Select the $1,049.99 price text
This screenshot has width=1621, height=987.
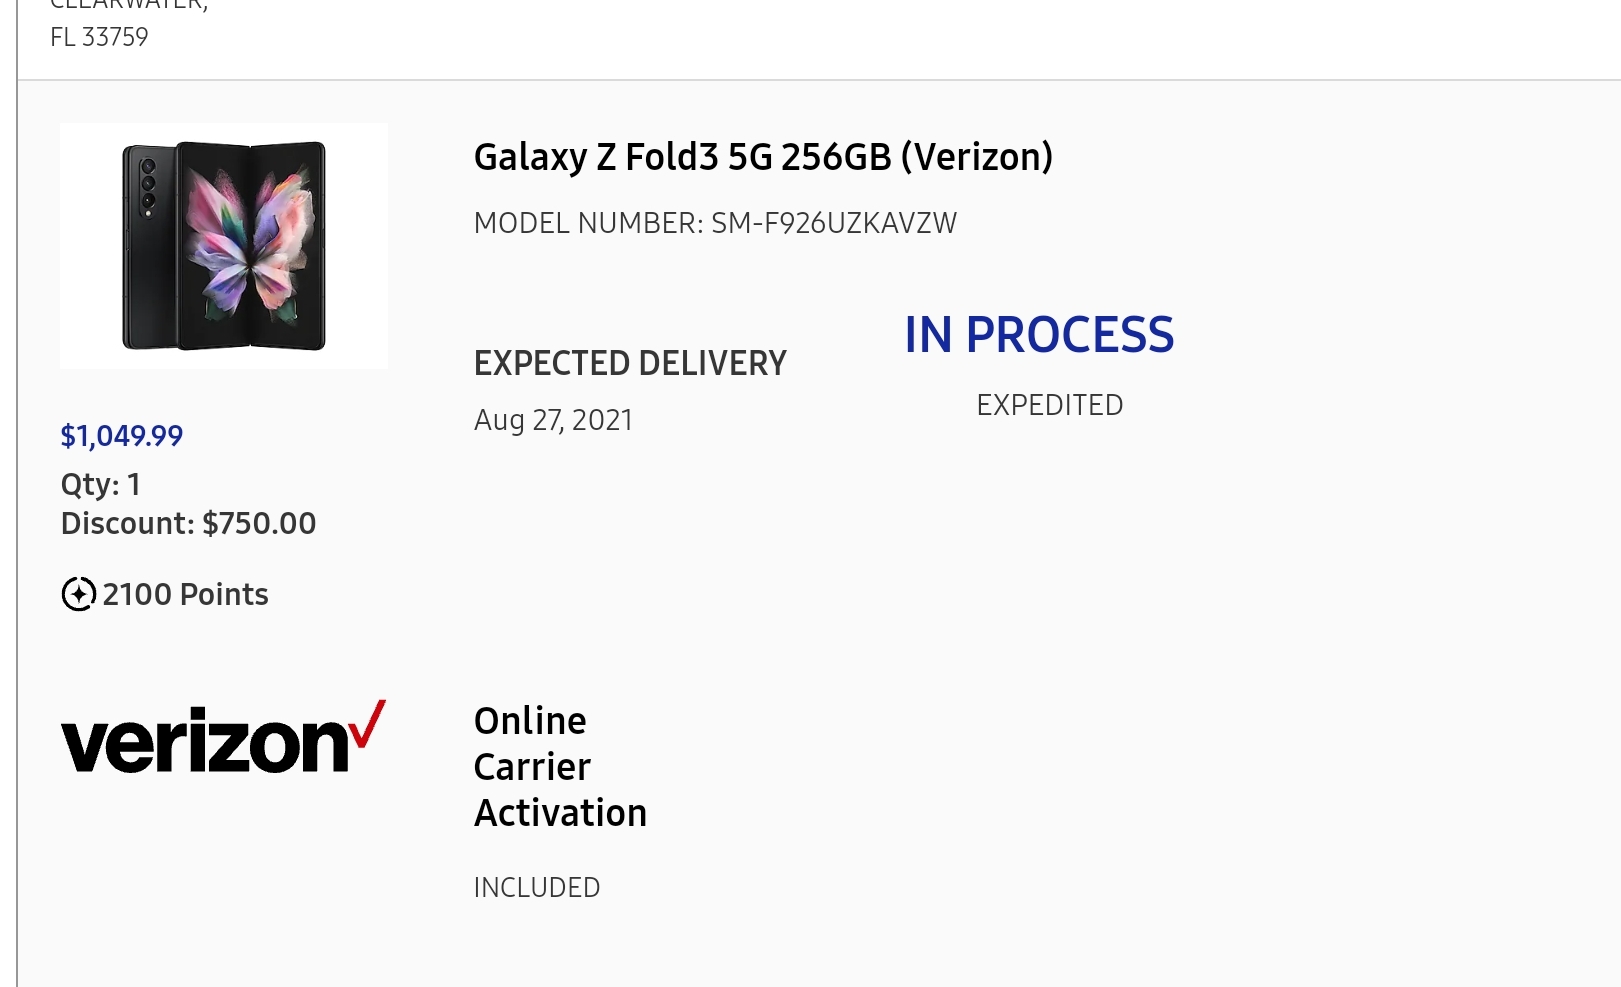[122, 436]
